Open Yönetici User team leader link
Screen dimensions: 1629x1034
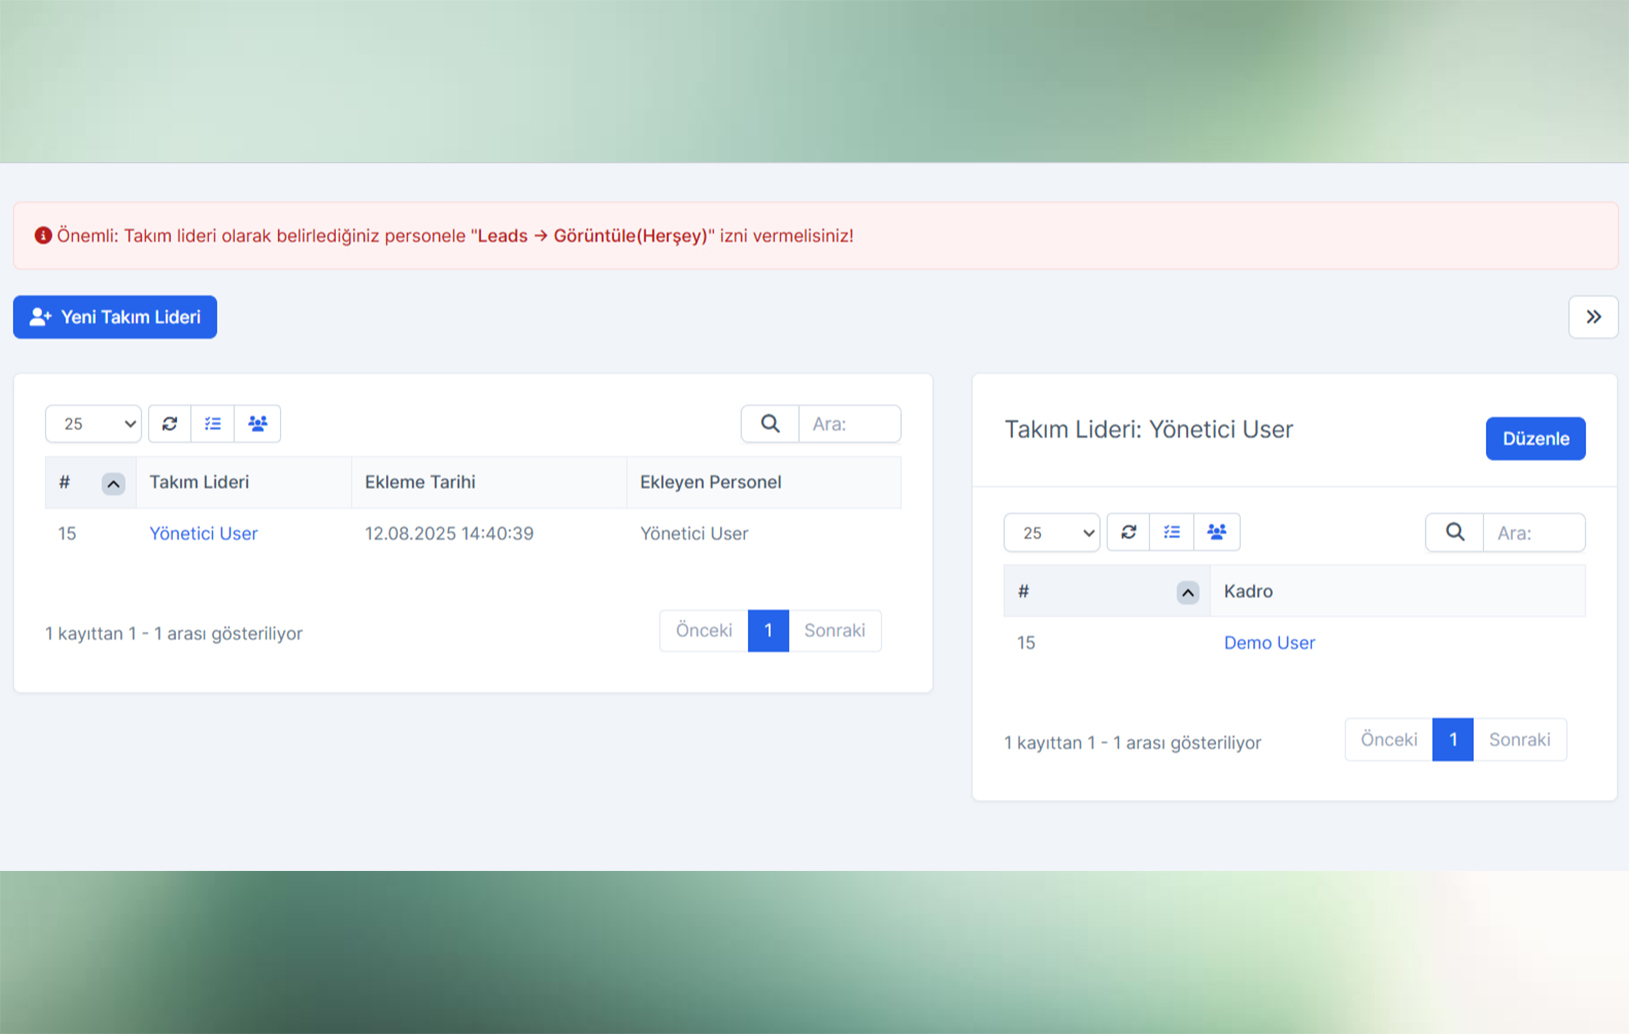click(x=203, y=534)
